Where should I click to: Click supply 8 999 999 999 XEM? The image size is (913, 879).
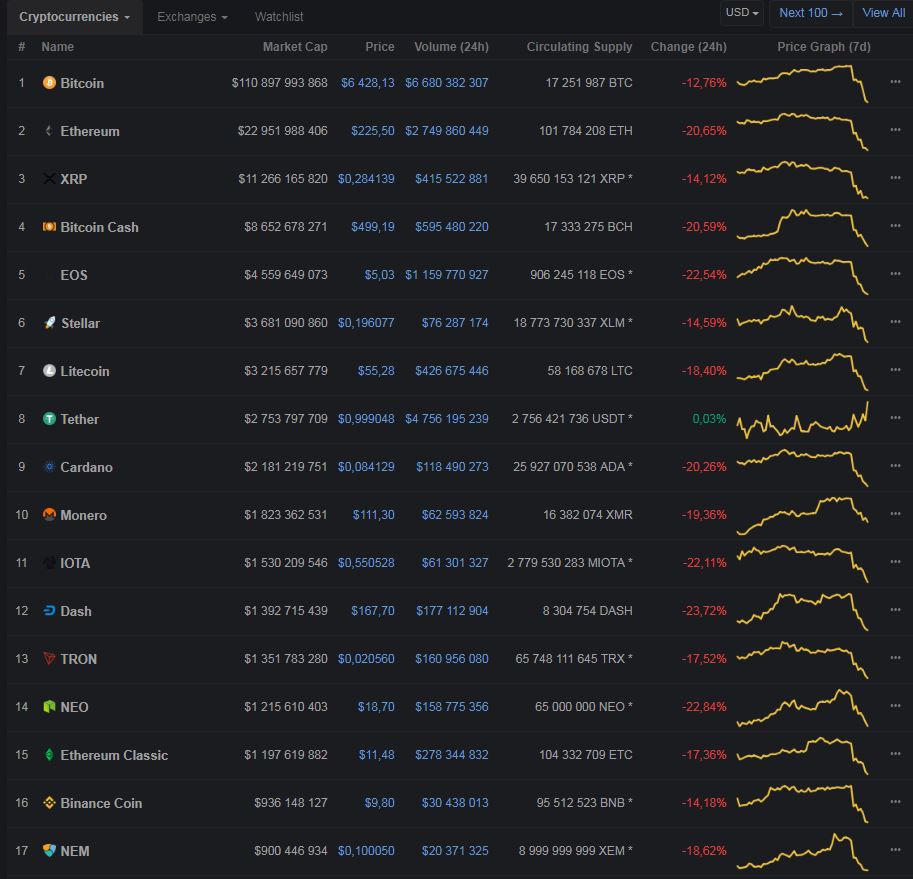575,850
